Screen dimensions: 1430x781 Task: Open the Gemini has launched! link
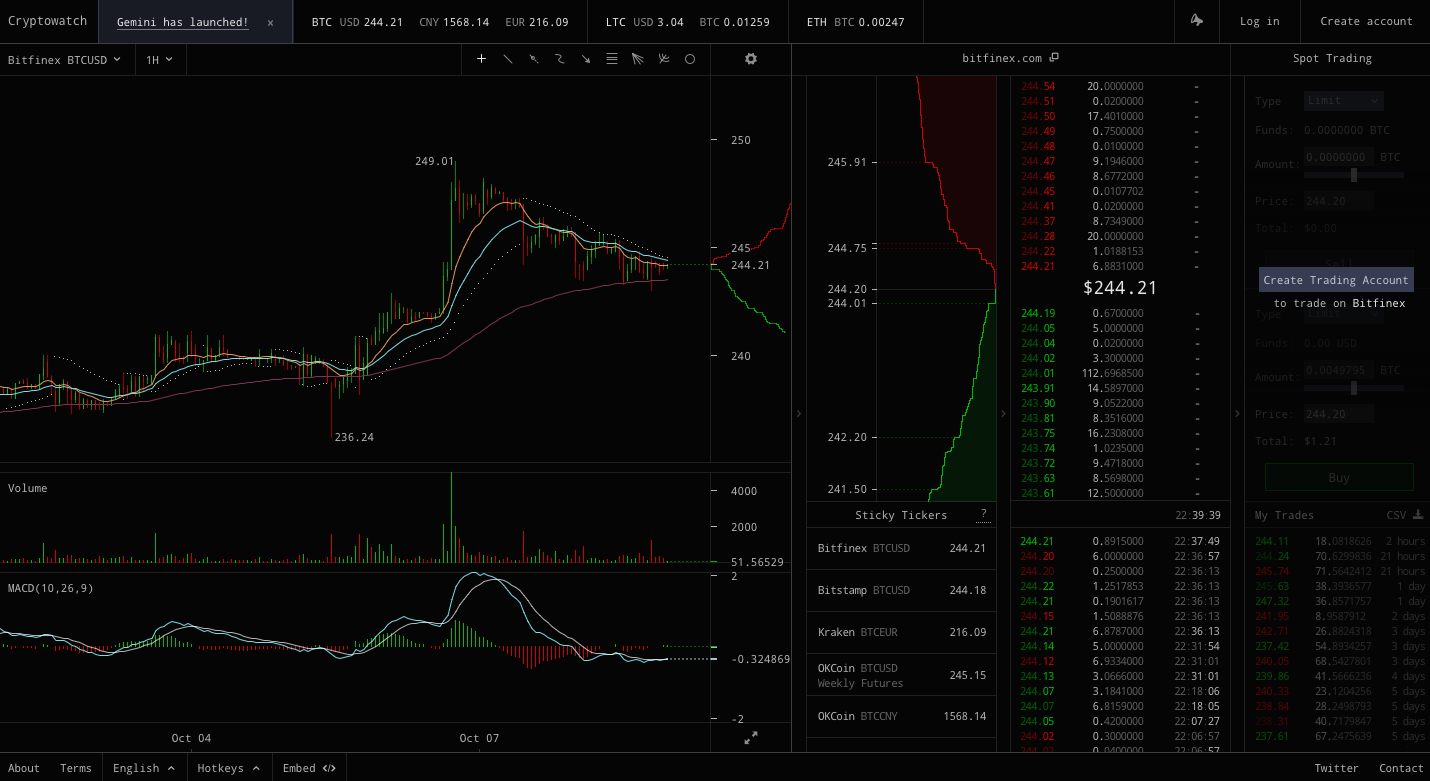(x=182, y=22)
